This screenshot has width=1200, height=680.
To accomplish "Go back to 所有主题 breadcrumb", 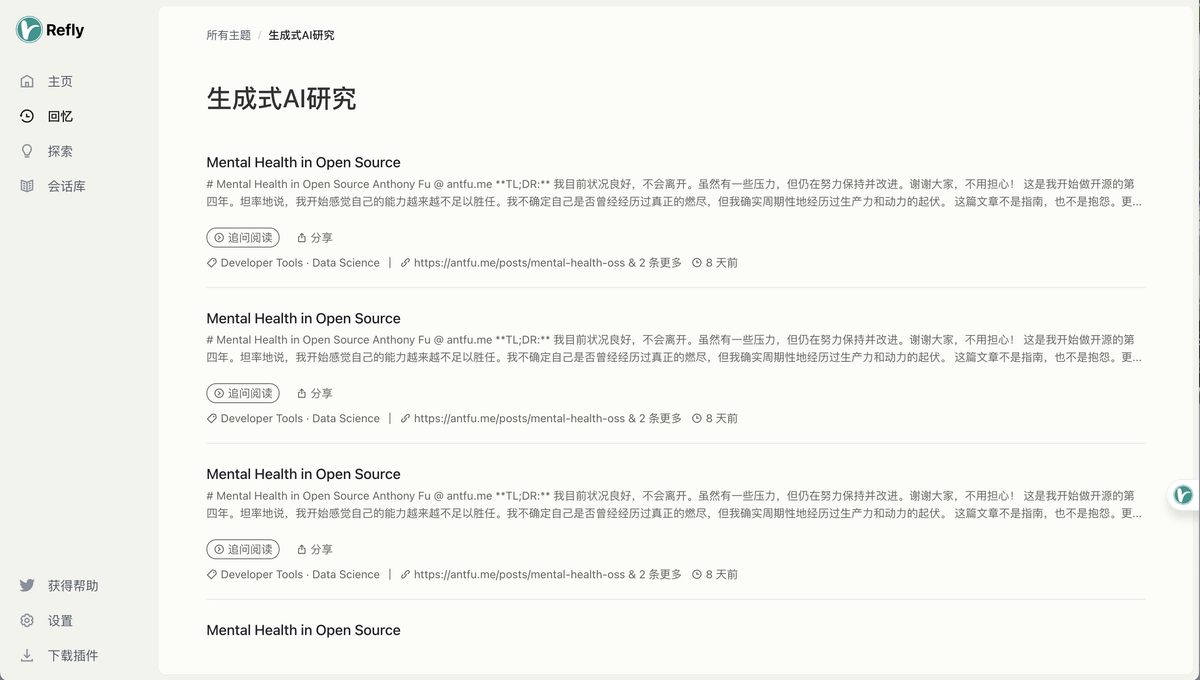I will pos(228,35).
